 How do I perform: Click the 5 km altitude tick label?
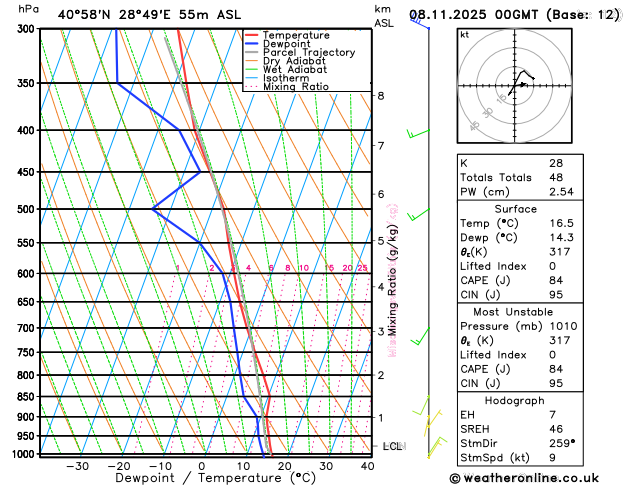381,241
